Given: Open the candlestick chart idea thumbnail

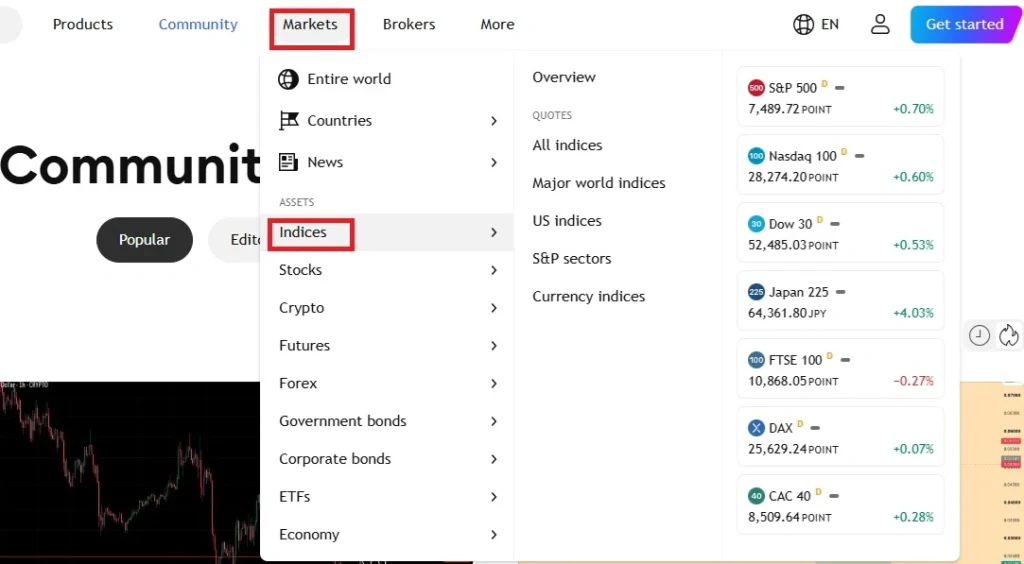Looking at the screenshot, I should tap(130, 473).
